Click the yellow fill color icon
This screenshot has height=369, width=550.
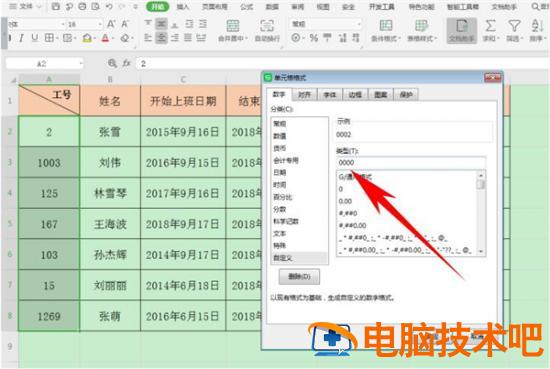[87, 38]
